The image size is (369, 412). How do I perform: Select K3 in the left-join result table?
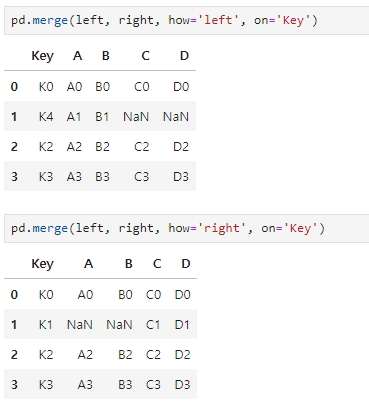pyautogui.click(x=46, y=177)
